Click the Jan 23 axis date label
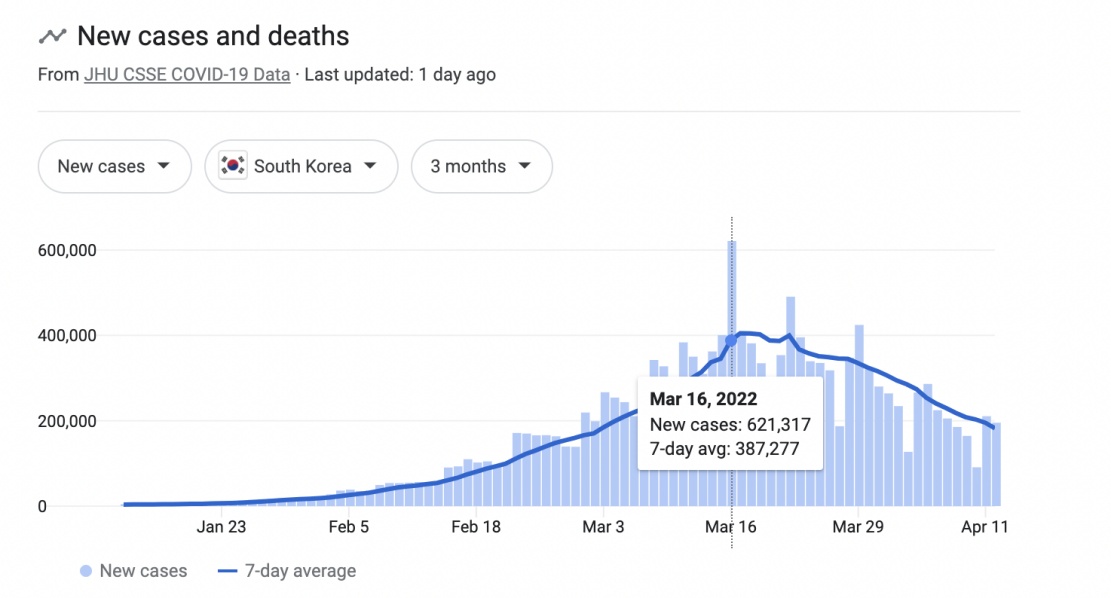 coord(221,527)
